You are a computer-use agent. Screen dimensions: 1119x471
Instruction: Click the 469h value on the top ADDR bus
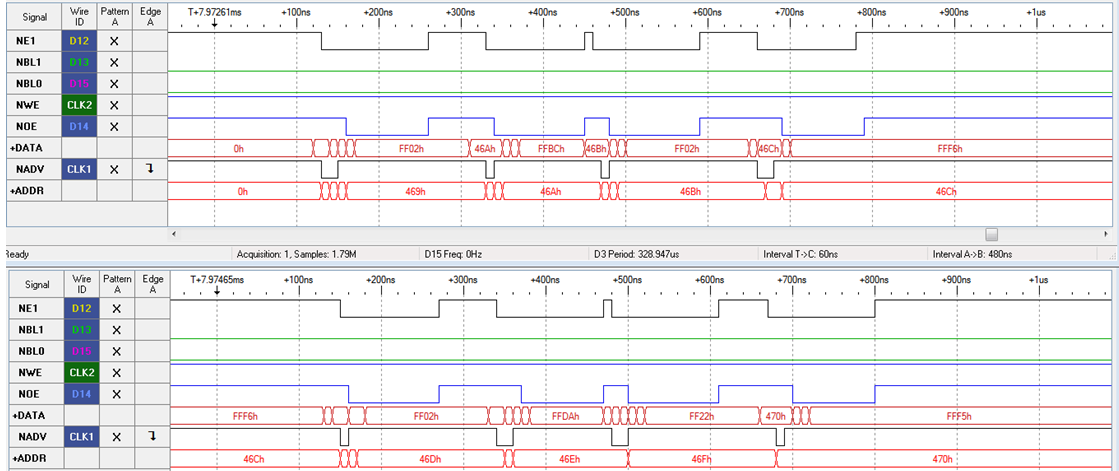[414, 191]
